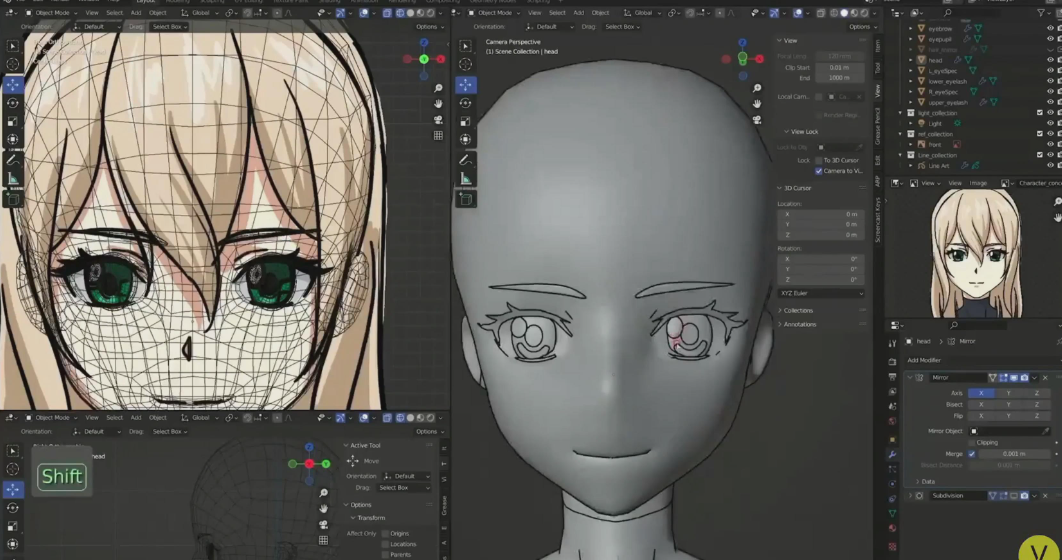Hide the upper_eyelash object in outliner
This screenshot has height=560, width=1062.
click(1050, 102)
